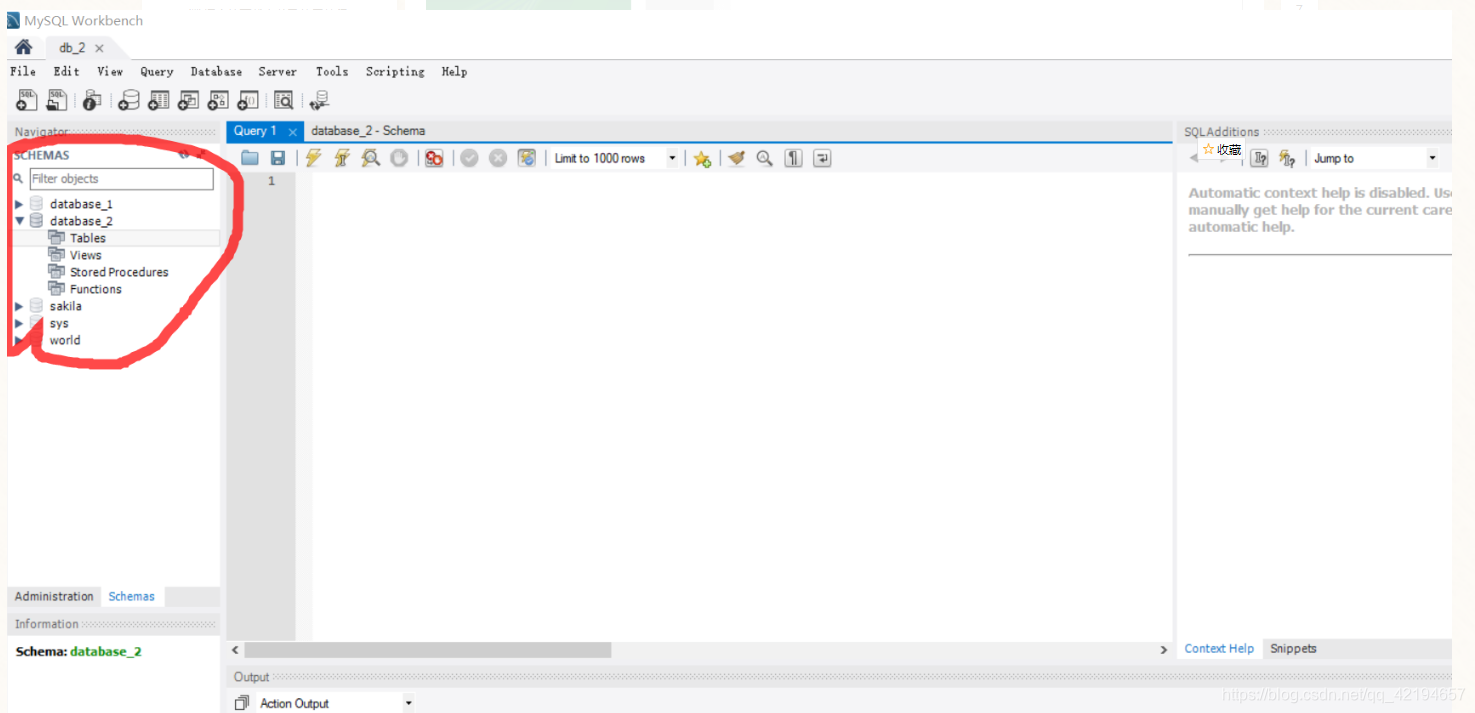Open the Help menu

click(x=454, y=72)
